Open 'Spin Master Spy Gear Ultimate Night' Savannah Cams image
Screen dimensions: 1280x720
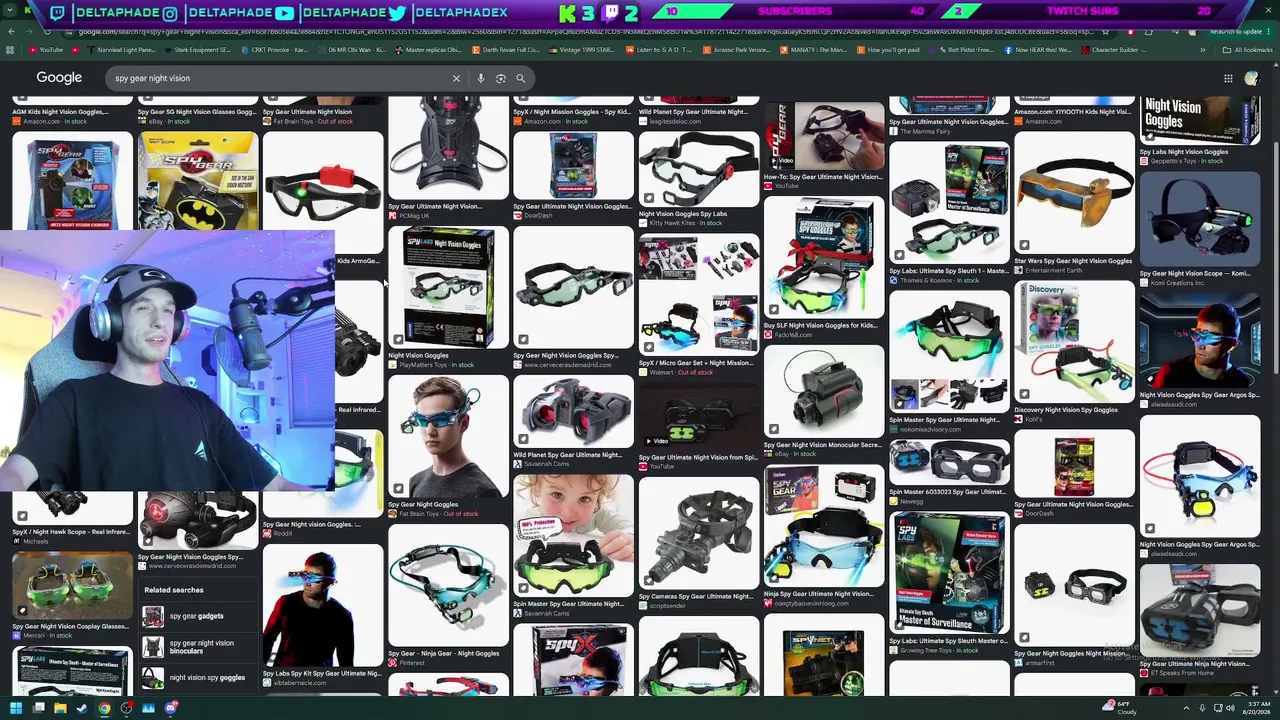(x=573, y=536)
